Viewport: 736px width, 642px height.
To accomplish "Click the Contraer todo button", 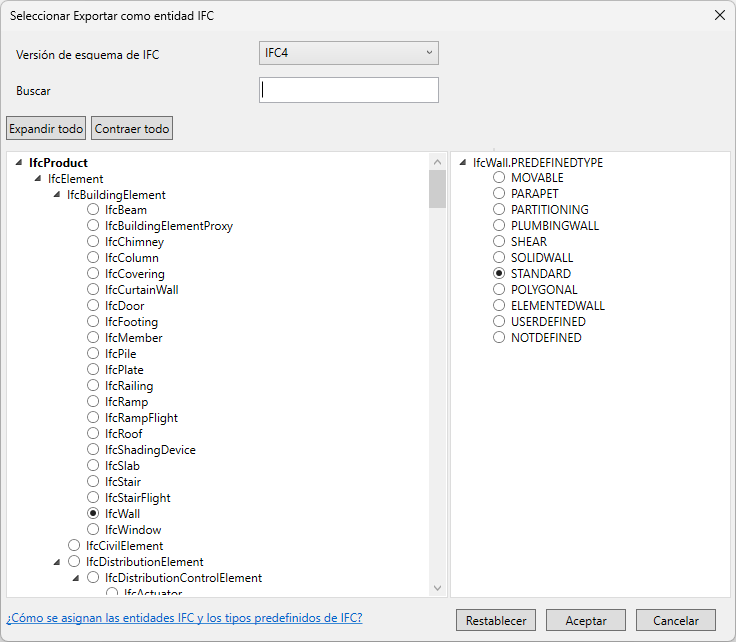I will (x=132, y=129).
